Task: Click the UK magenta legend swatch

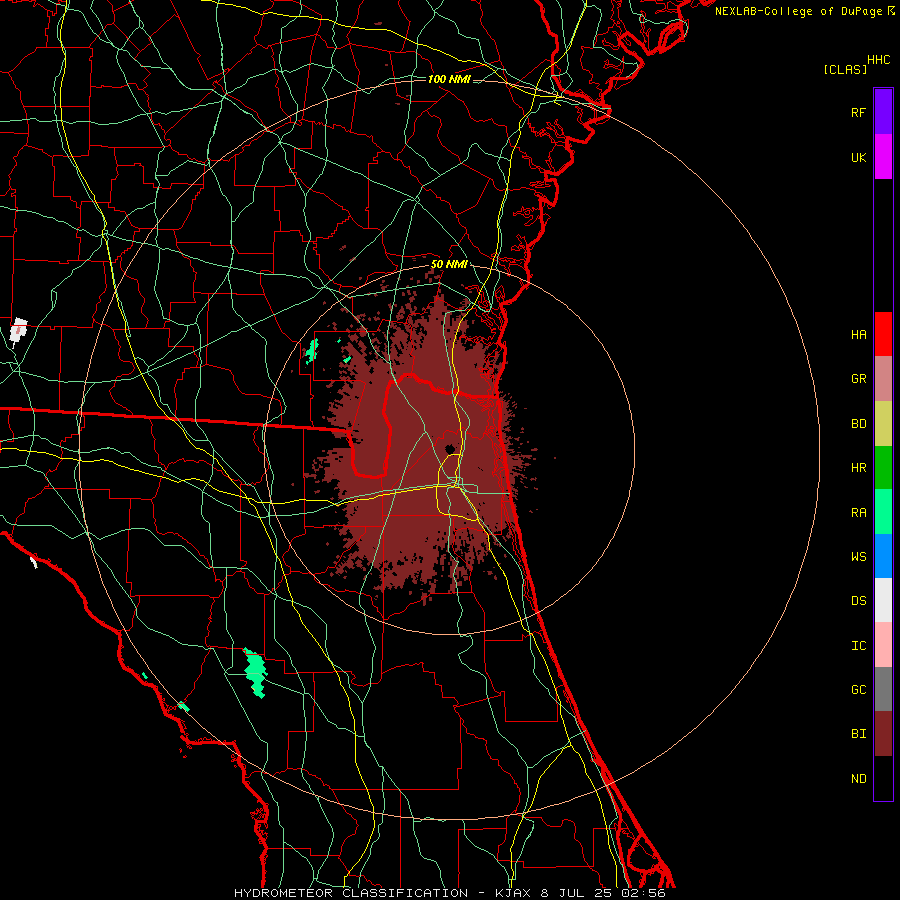Action: [x=883, y=157]
